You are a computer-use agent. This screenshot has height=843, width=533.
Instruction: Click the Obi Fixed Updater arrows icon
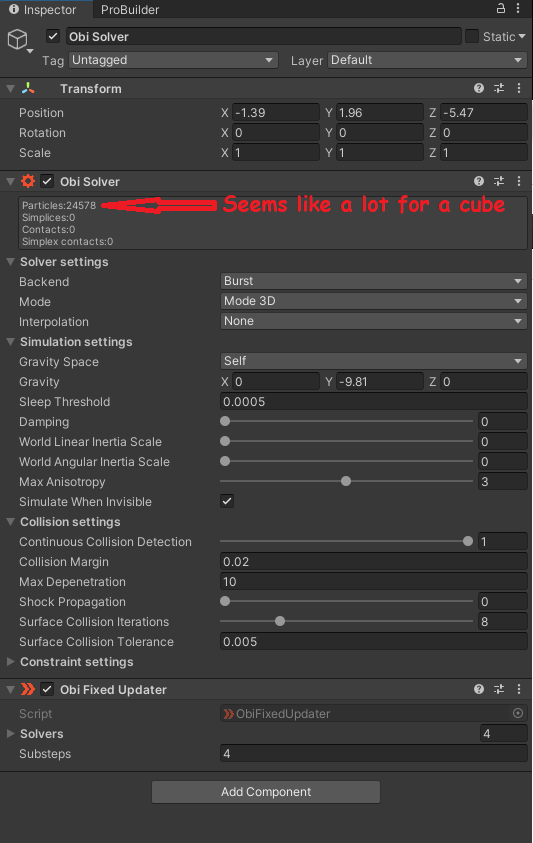click(x=27, y=689)
